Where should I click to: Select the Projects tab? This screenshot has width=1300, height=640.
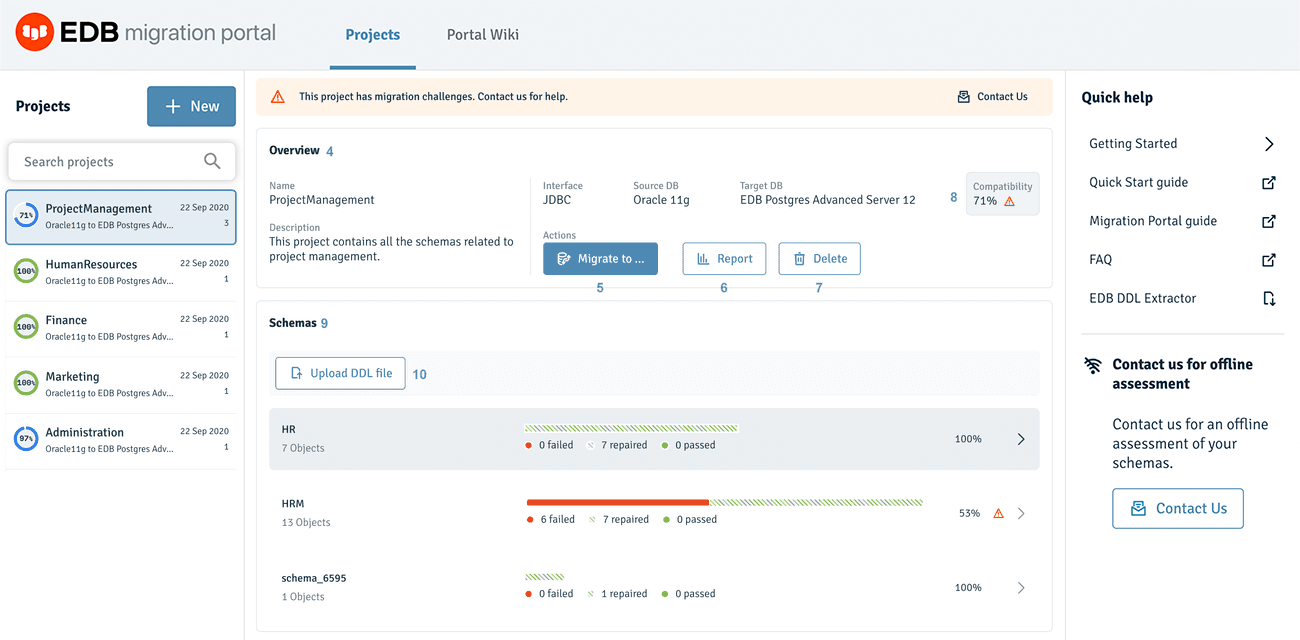point(372,34)
